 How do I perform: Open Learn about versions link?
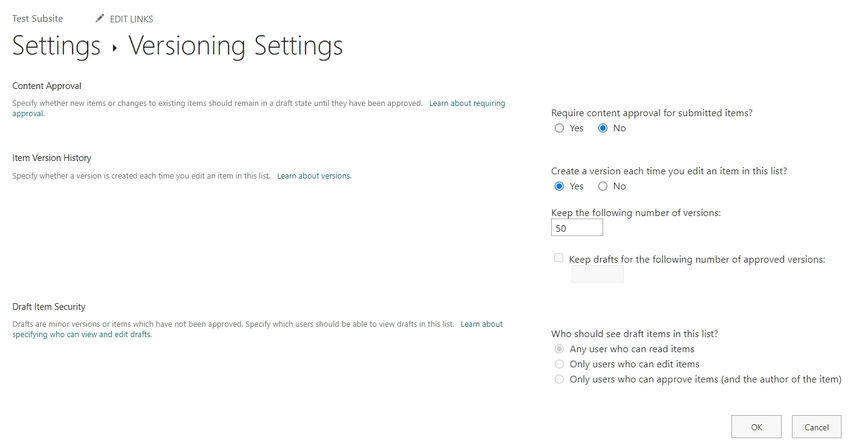[314, 176]
